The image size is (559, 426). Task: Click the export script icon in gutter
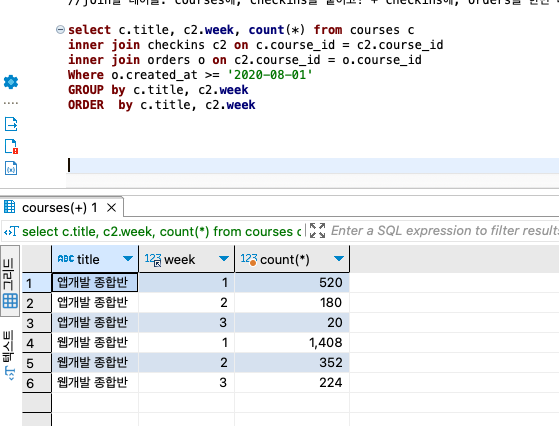(11, 124)
